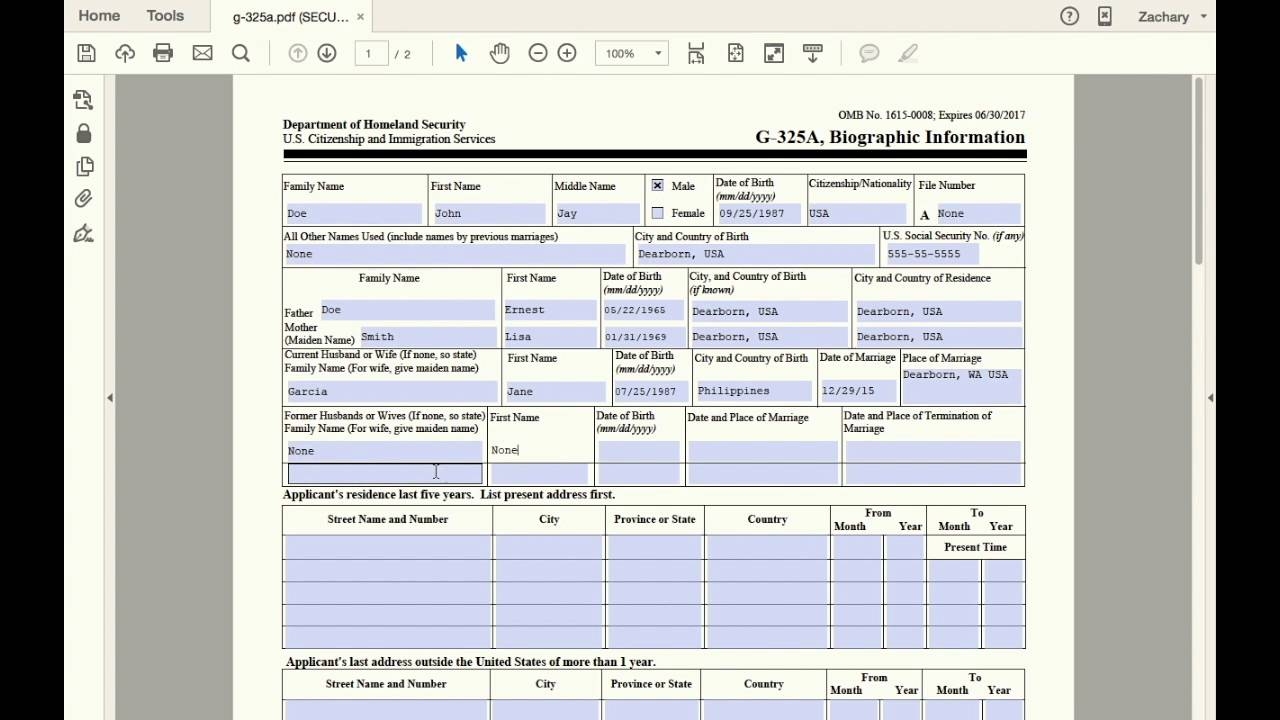Click the former spouse Family Name field None

point(384,450)
